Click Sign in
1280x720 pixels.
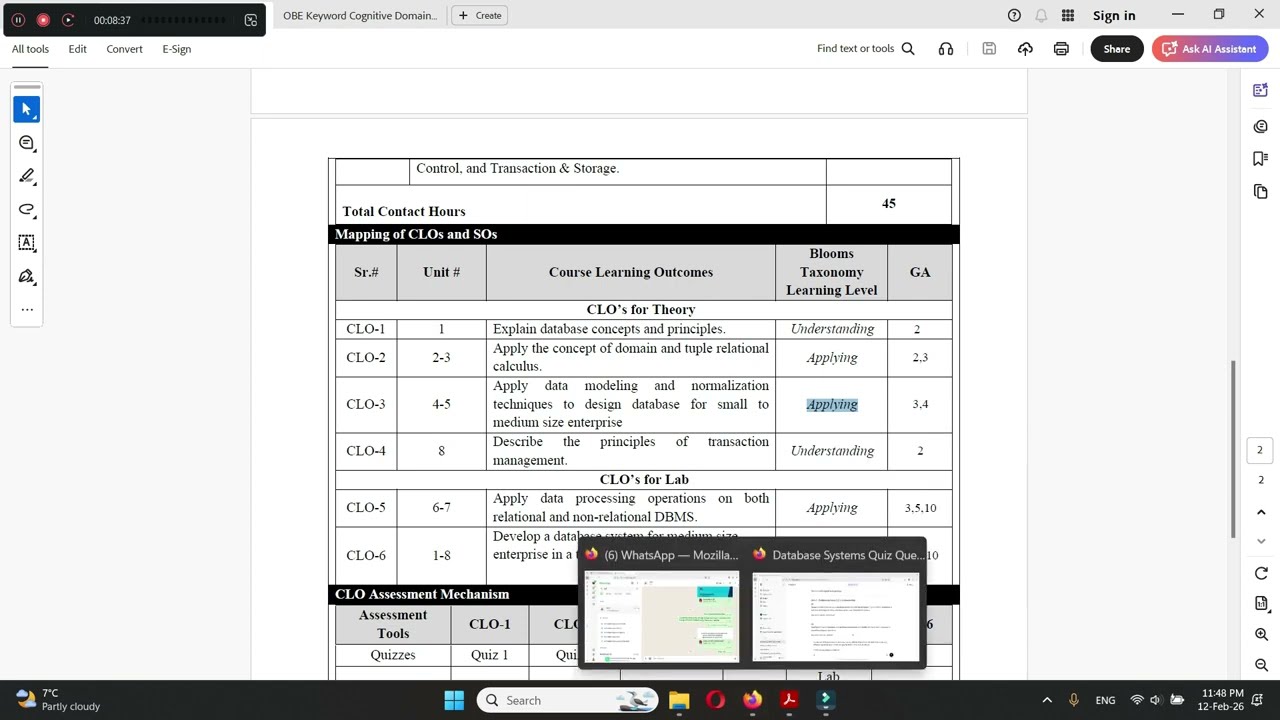click(1114, 15)
